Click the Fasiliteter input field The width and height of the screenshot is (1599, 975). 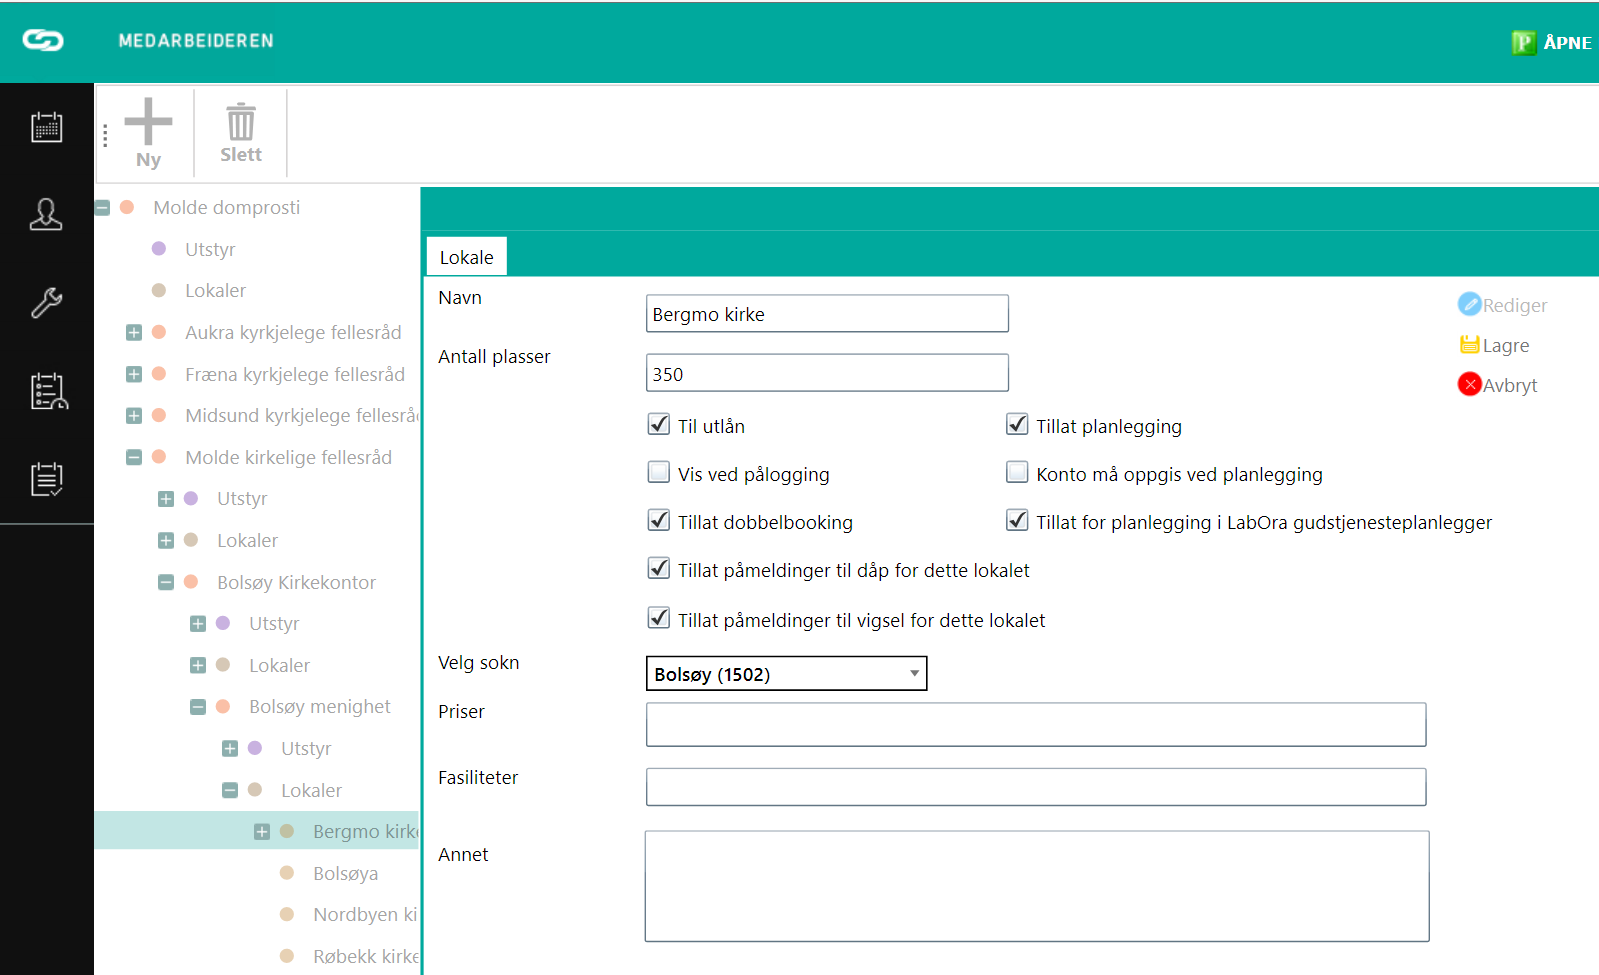[1036, 787]
